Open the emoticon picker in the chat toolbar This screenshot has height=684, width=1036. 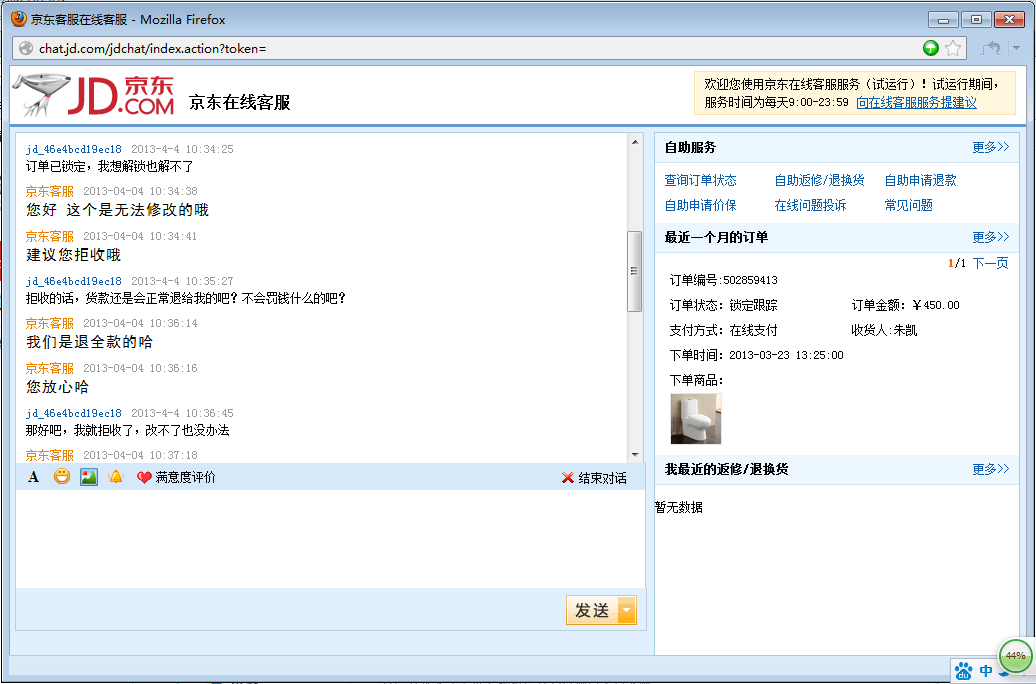(62, 477)
